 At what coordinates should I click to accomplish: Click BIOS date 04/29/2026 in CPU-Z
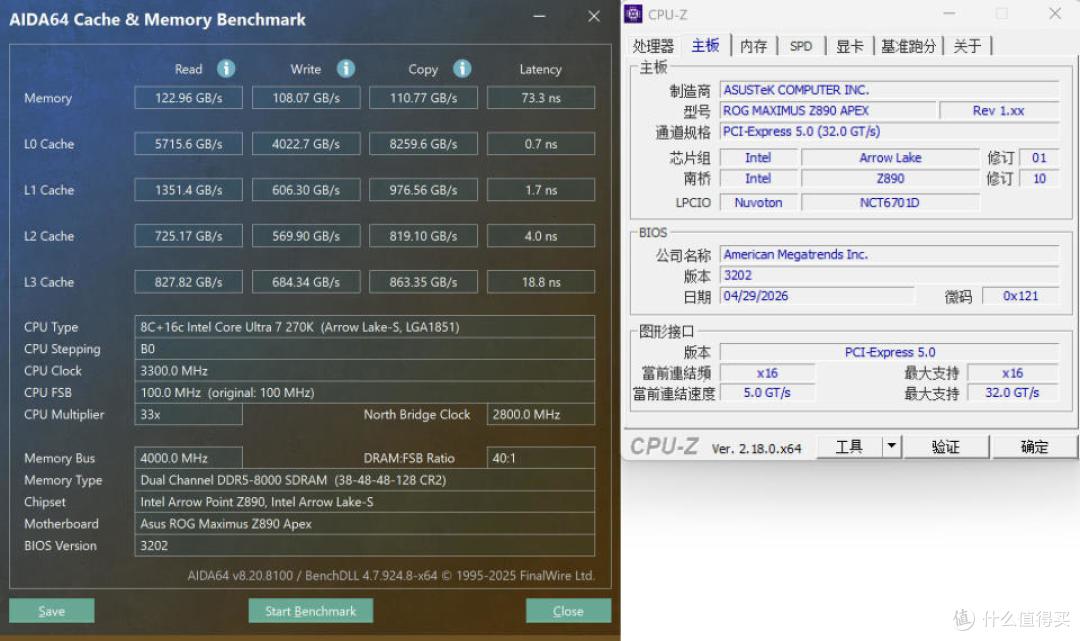tap(817, 295)
